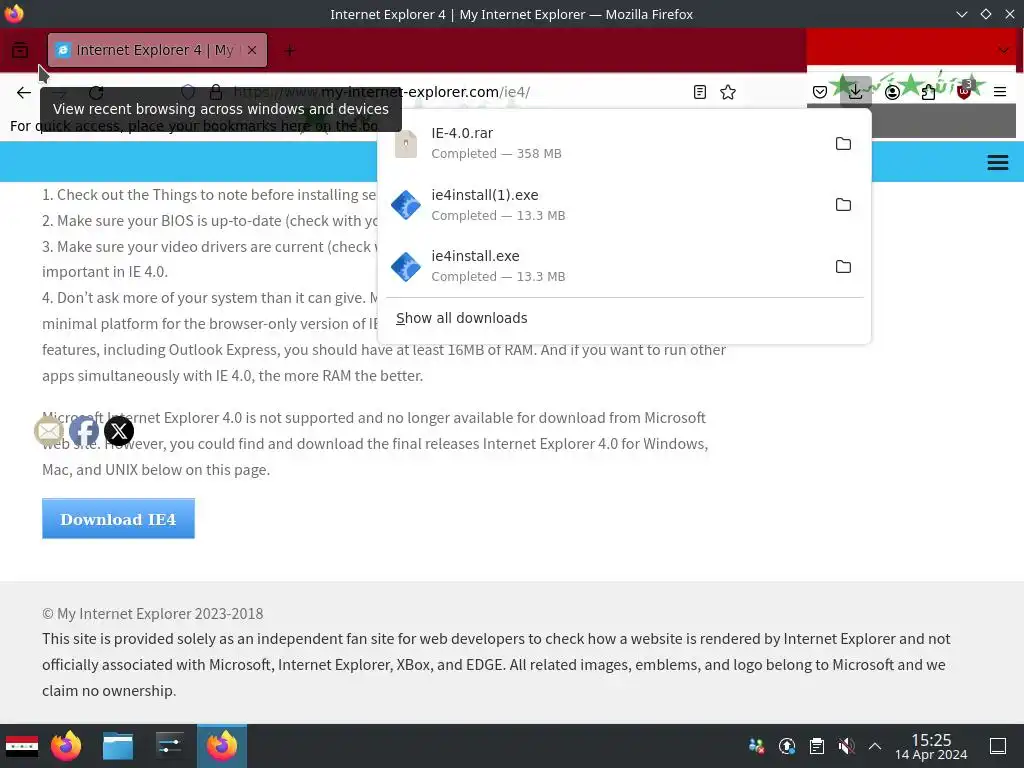Open system settings from taskbar

(170, 746)
